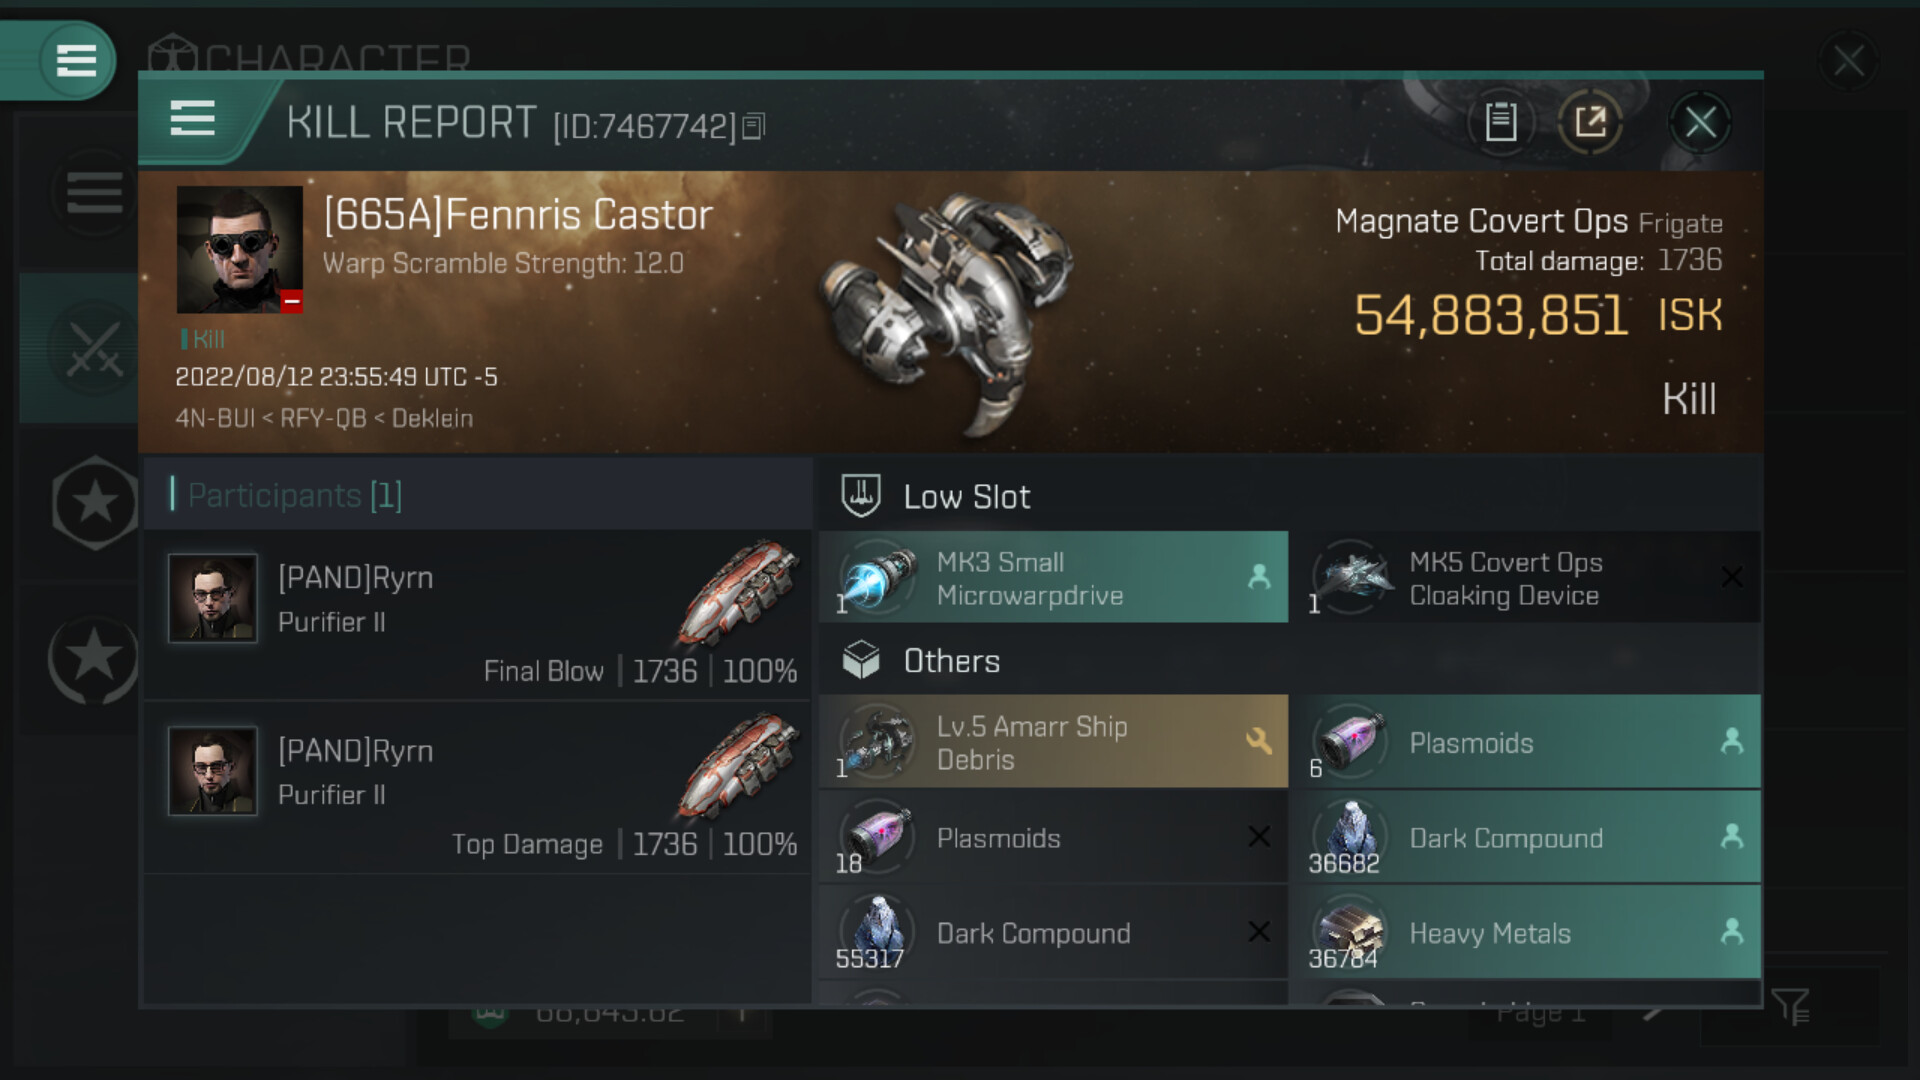Click the Magnate Covert Ops ship image

coord(945,310)
